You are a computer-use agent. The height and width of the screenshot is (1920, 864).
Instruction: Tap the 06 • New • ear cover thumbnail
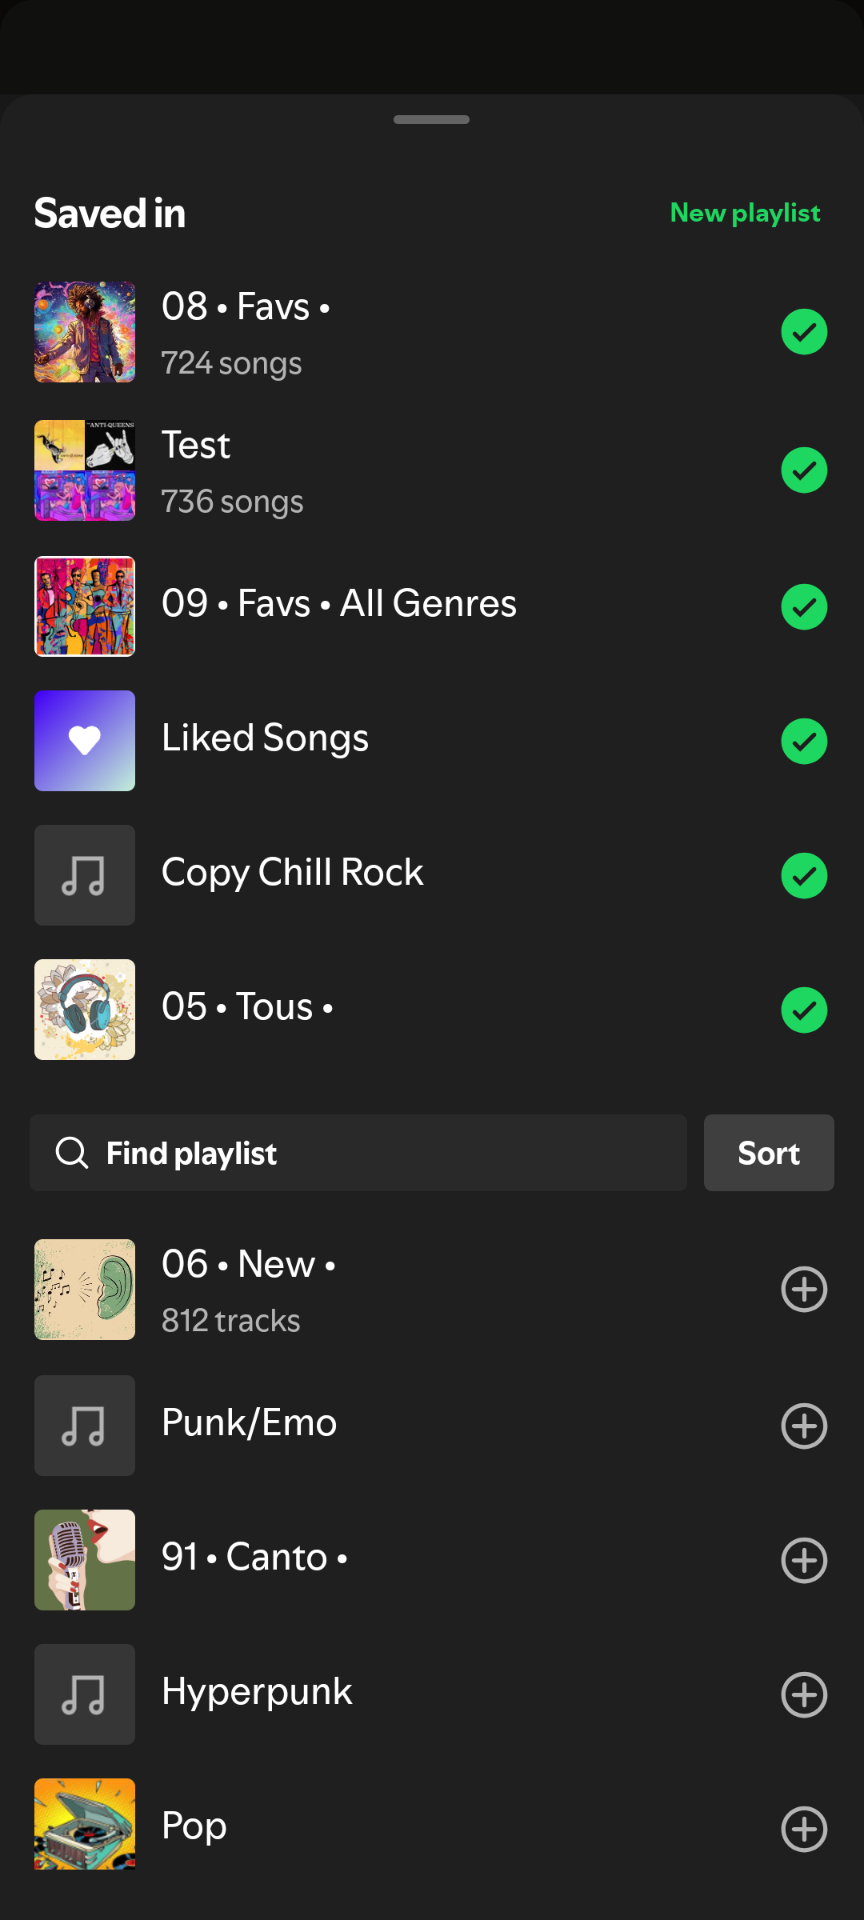85,1289
